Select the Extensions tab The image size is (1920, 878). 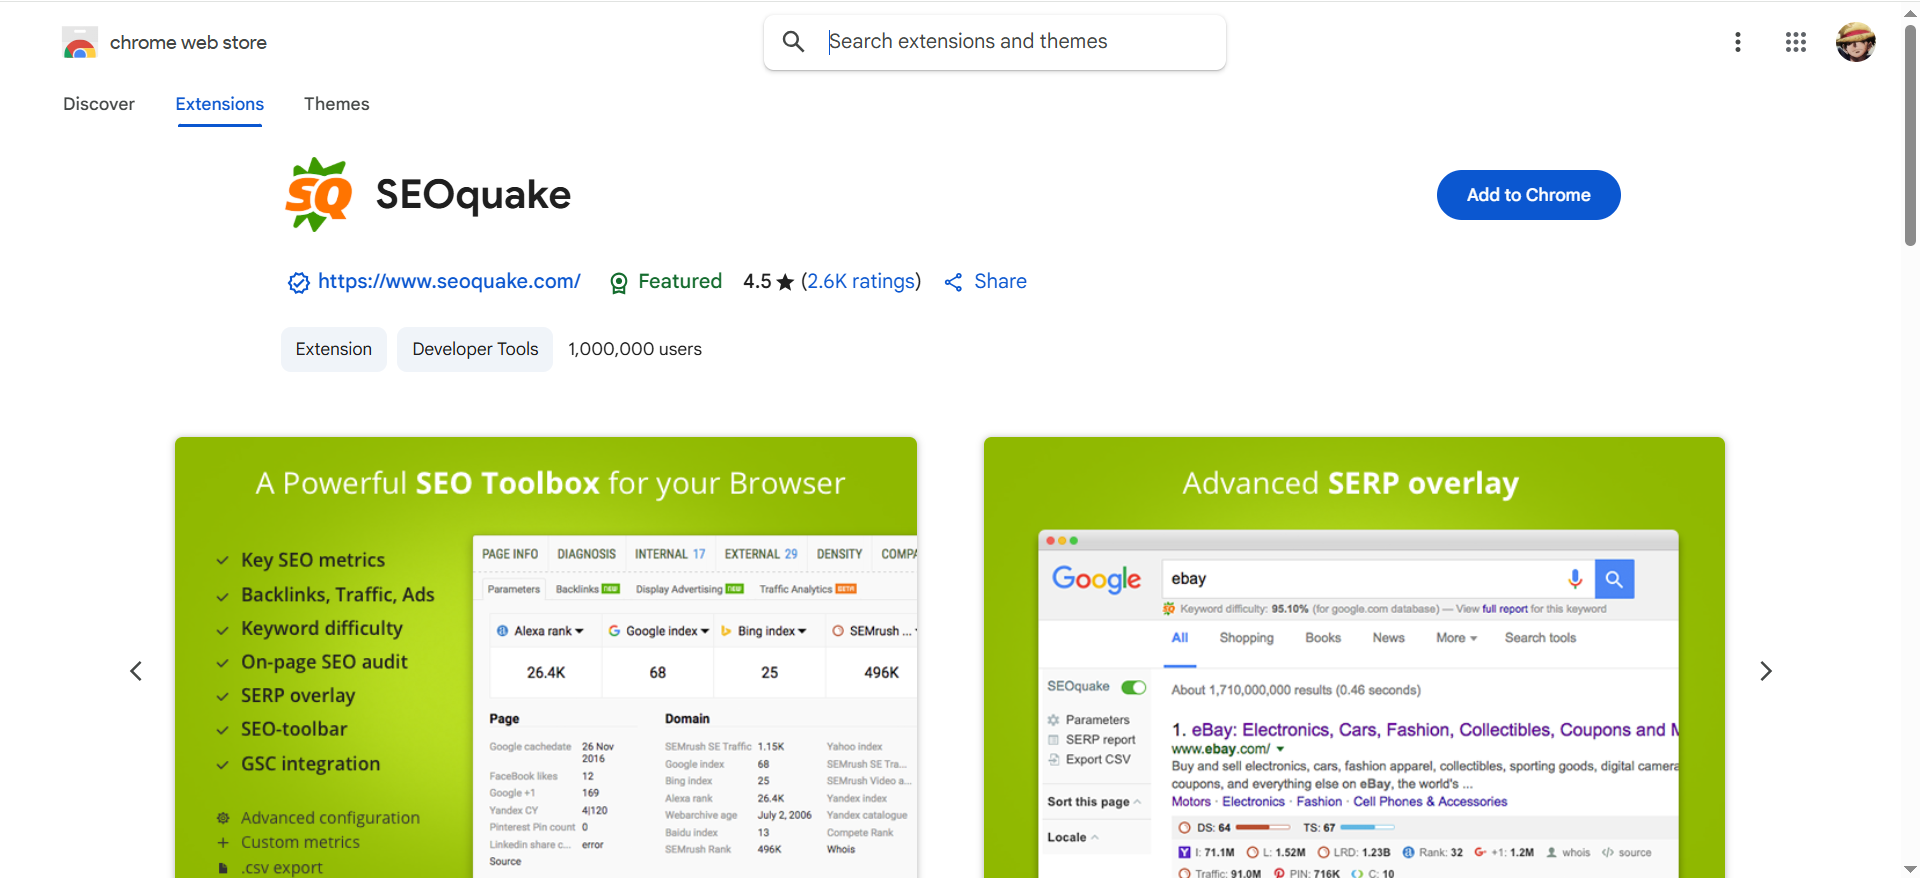click(x=220, y=104)
